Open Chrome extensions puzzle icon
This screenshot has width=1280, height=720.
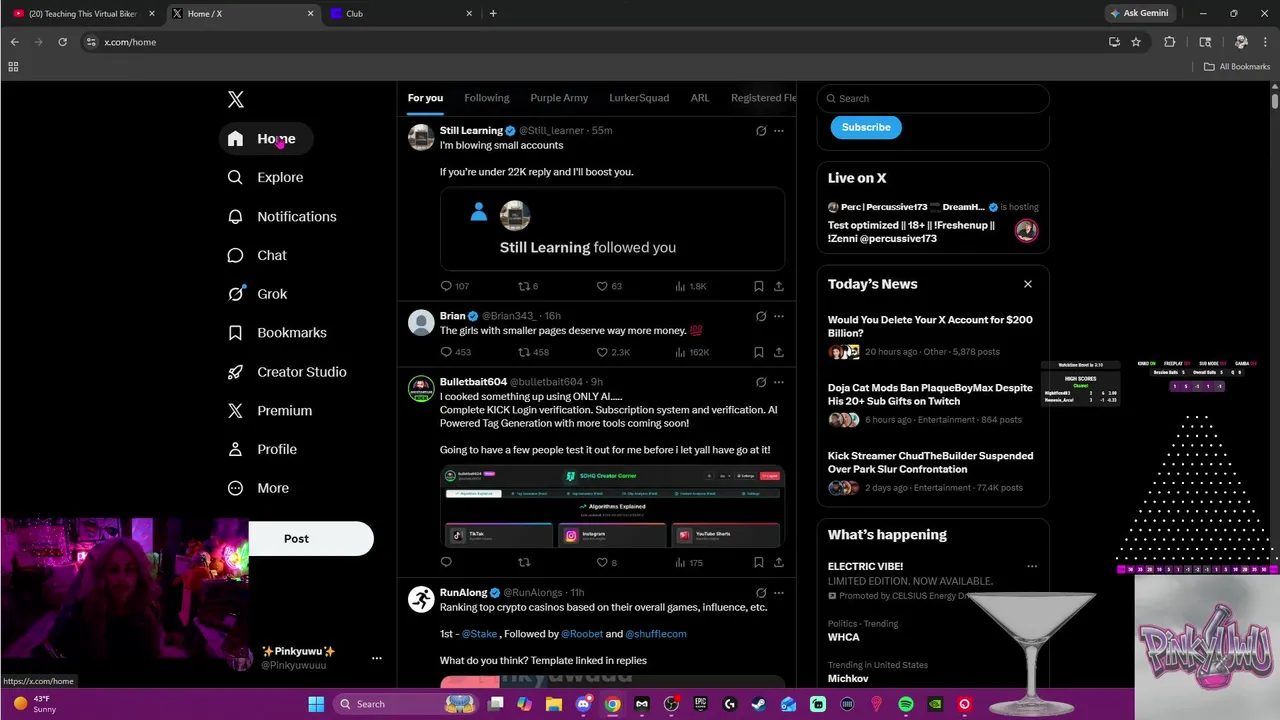point(1170,42)
